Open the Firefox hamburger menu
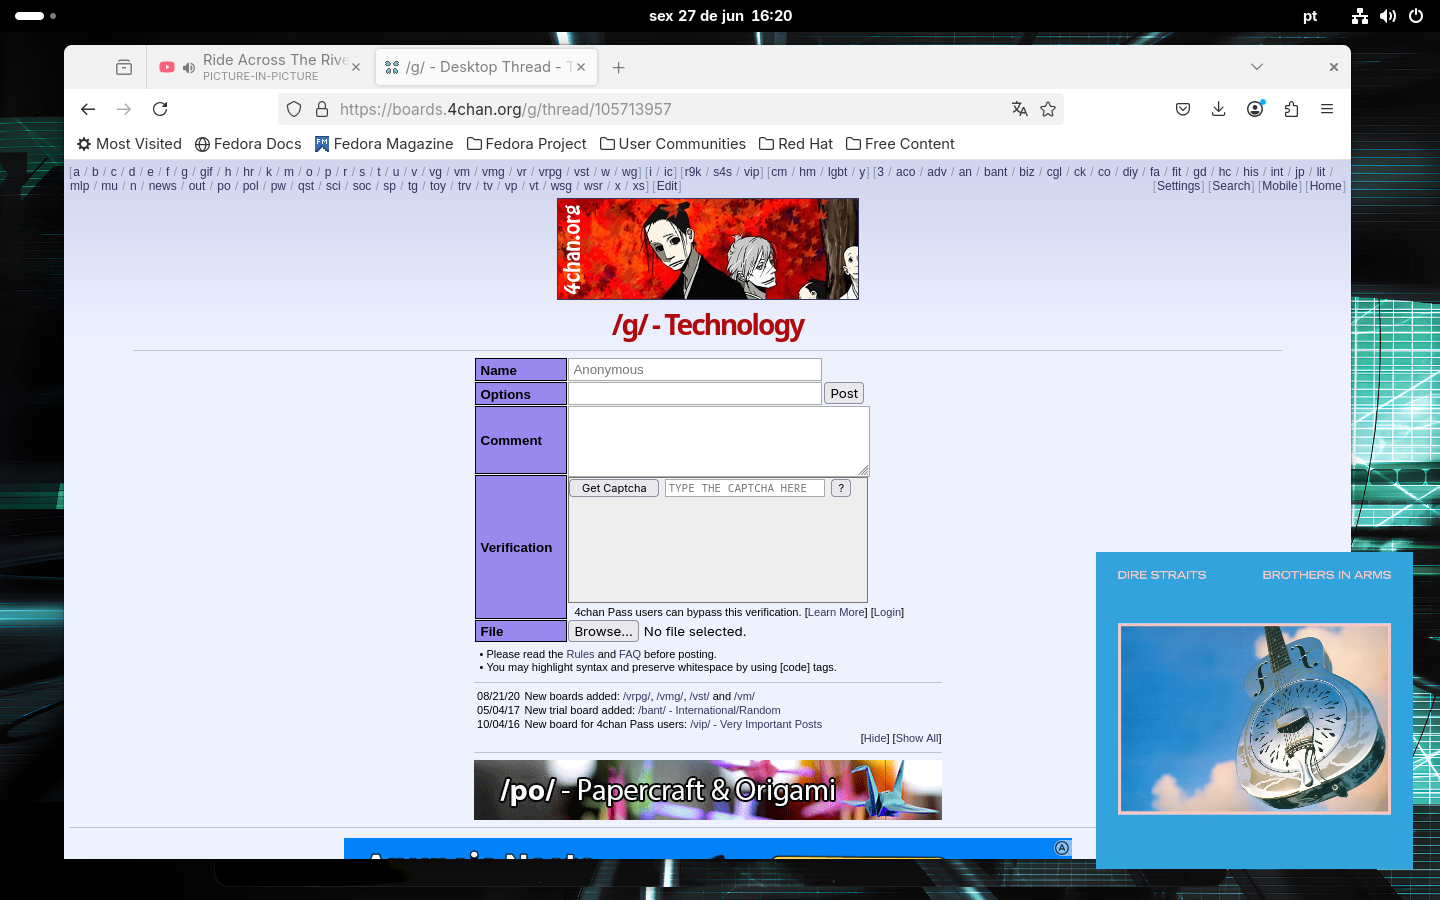Image resolution: width=1440 pixels, height=900 pixels. [1327, 109]
